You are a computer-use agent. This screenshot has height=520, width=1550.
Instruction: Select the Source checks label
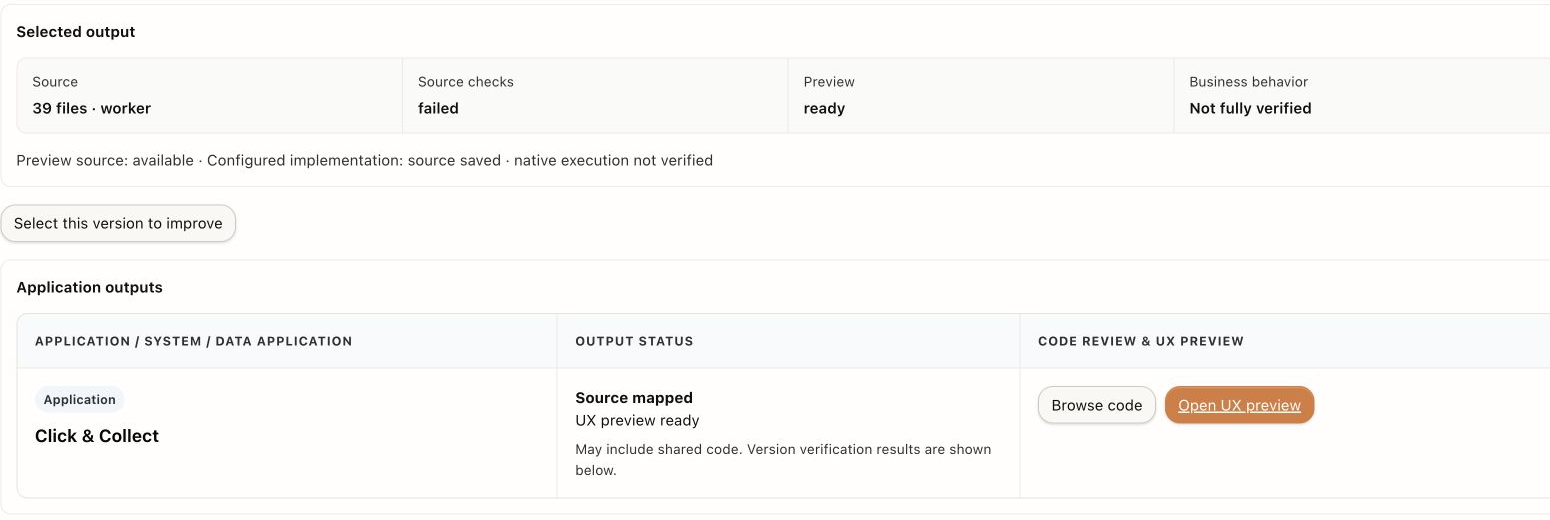466,82
